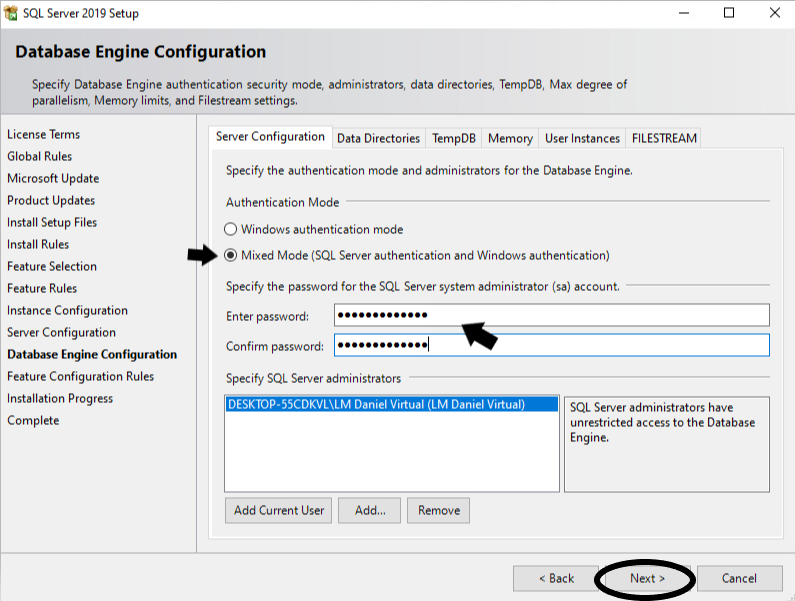Click the Add Current User button
The height and width of the screenshot is (601, 795).
point(278,510)
